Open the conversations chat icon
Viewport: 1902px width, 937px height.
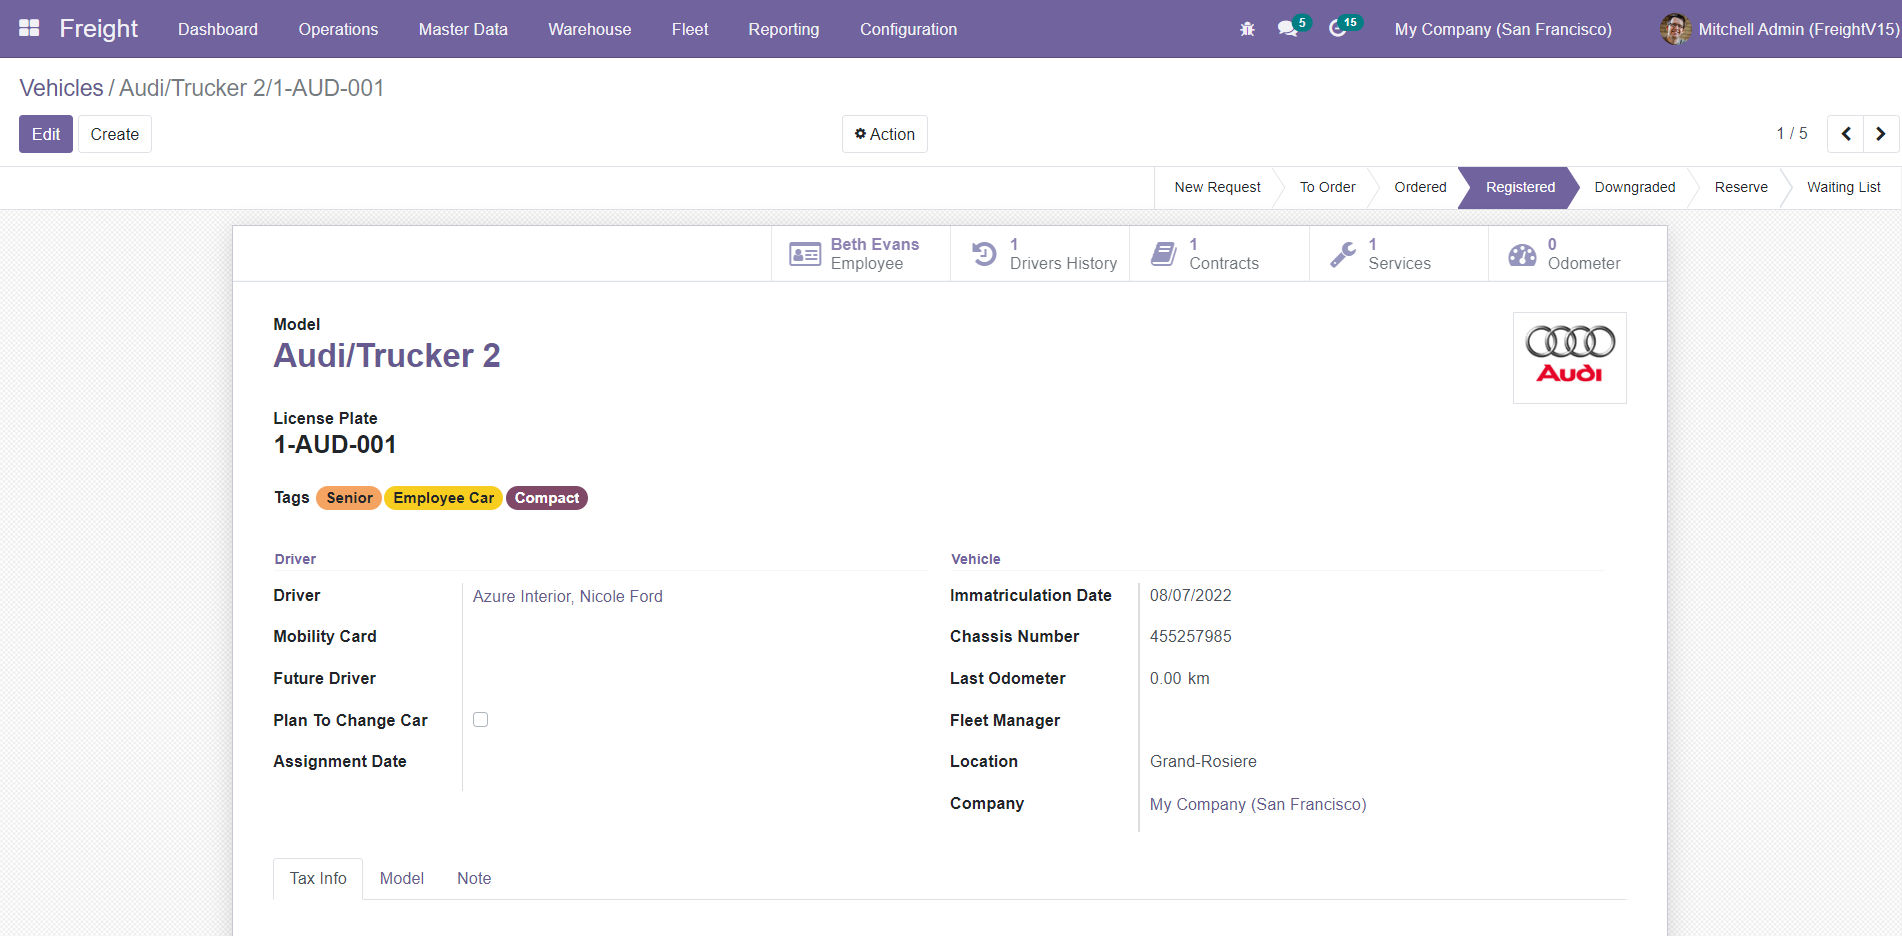tap(1287, 29)
